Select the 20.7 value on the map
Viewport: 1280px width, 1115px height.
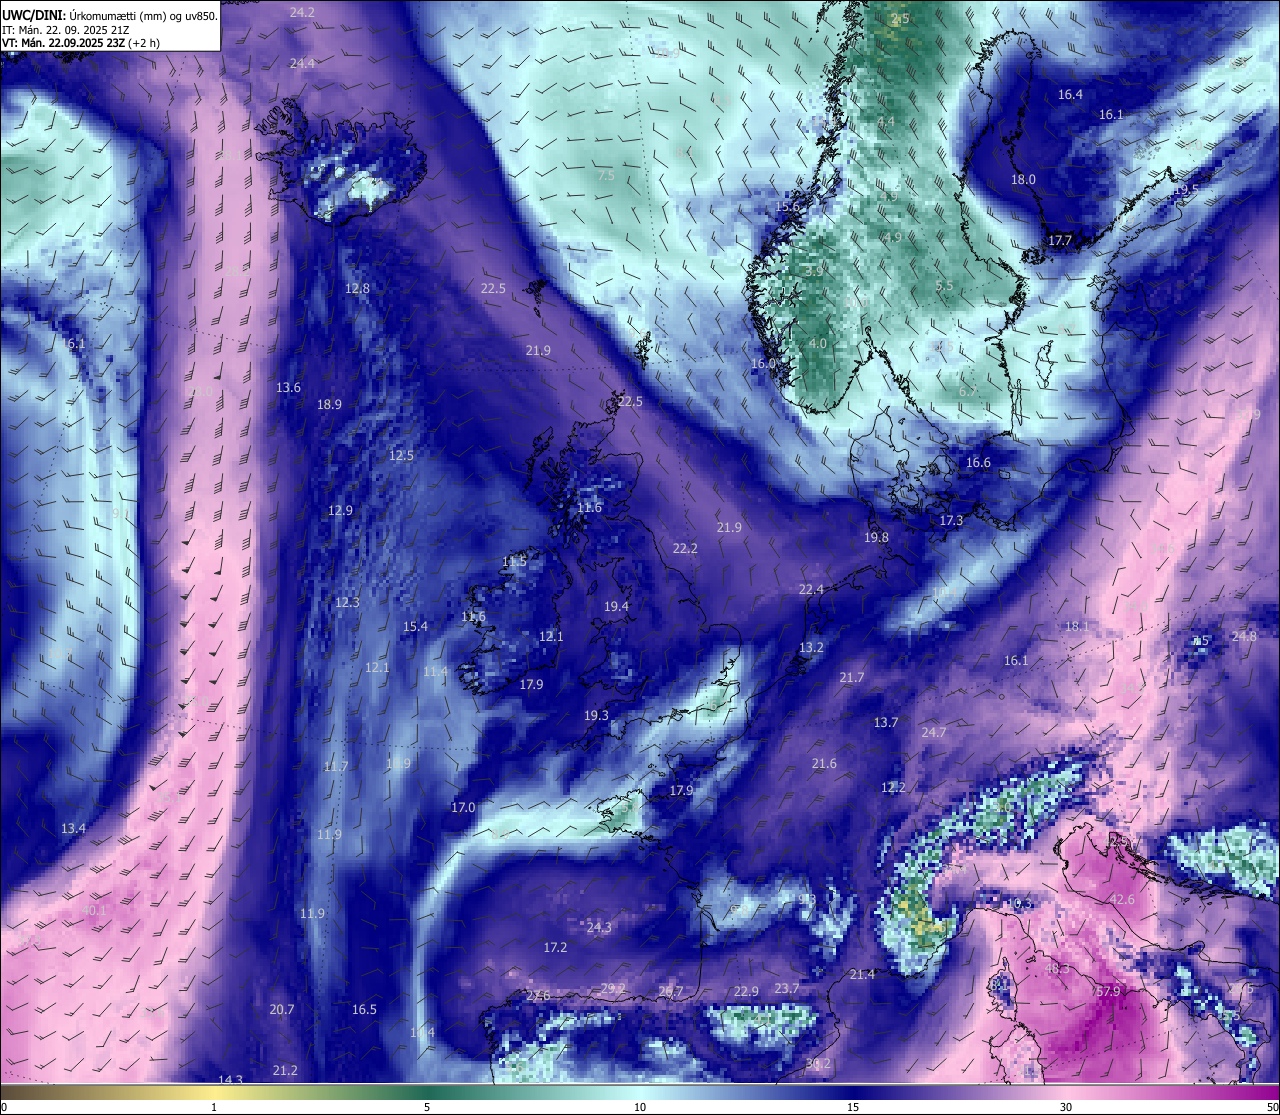point(282,1009)
